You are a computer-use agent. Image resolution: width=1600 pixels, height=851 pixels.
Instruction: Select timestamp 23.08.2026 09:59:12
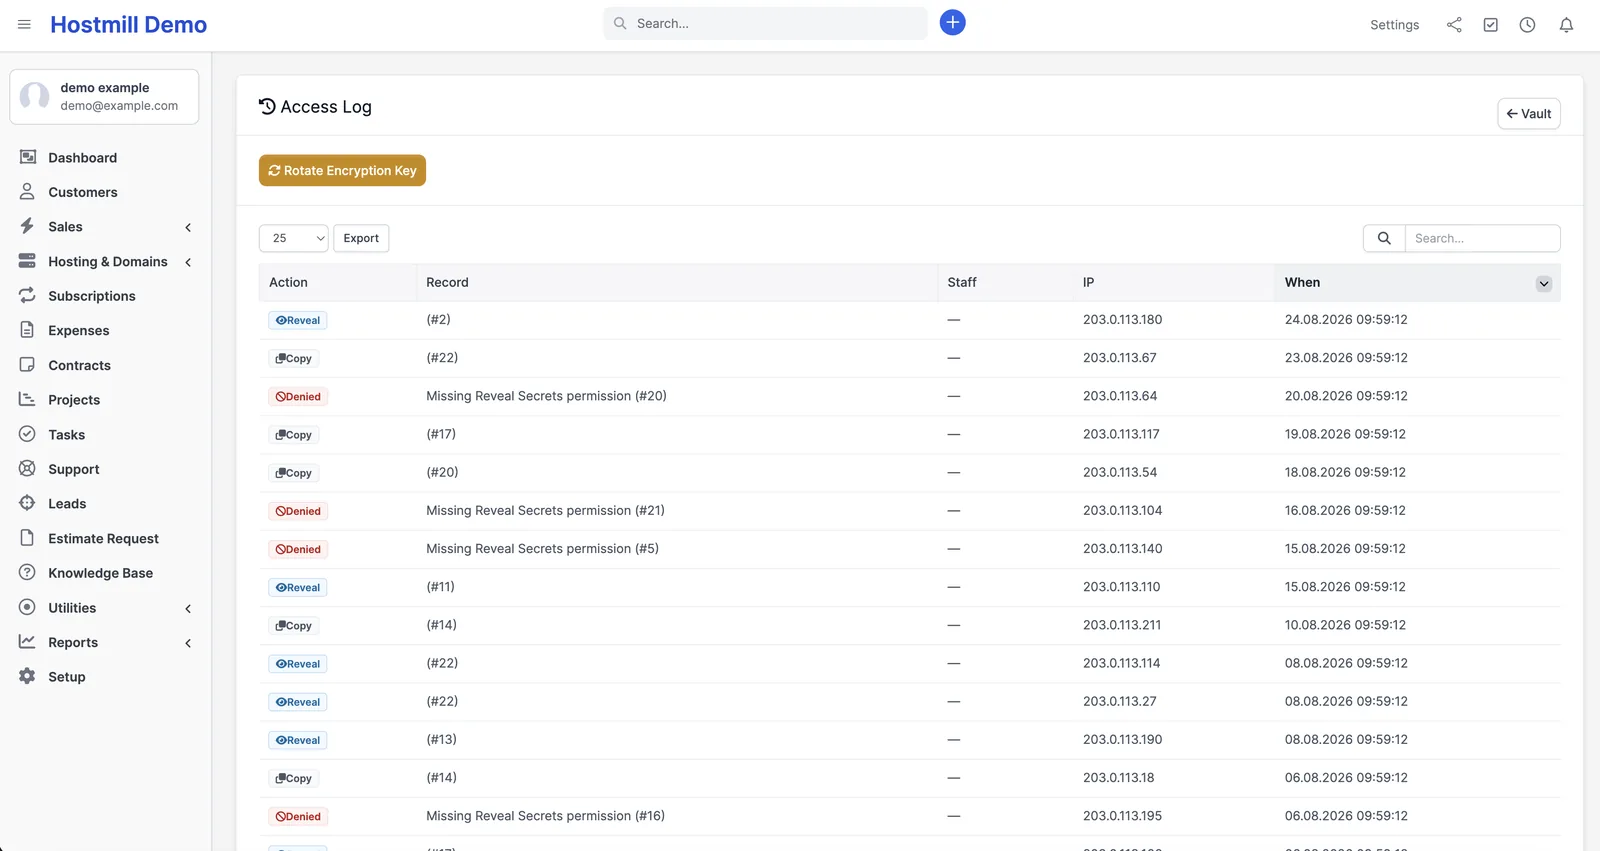click(x=1346, y=358)
